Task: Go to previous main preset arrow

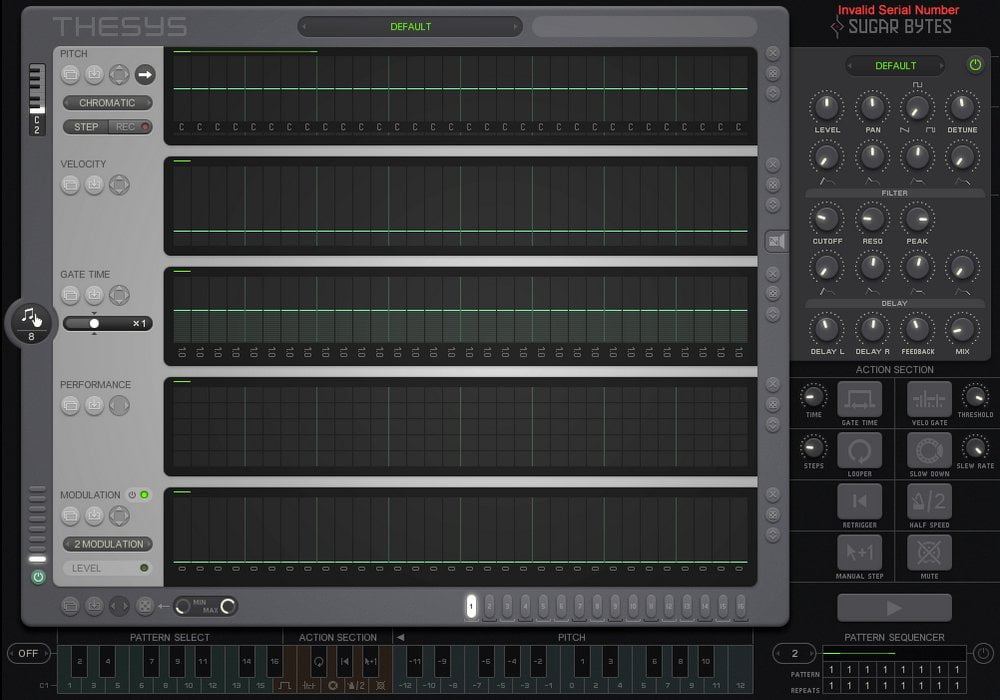Action: tap(304, 27)
